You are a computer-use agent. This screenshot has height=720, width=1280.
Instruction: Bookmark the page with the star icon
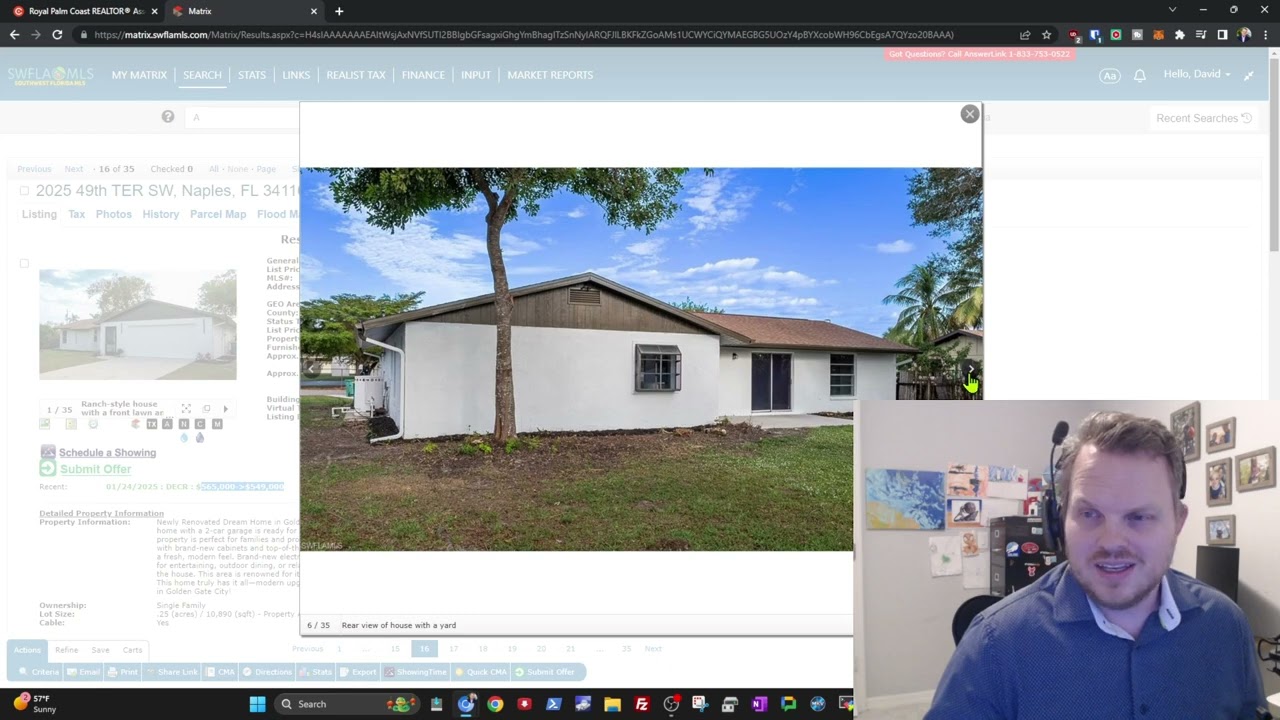(x=1046, y=34)
